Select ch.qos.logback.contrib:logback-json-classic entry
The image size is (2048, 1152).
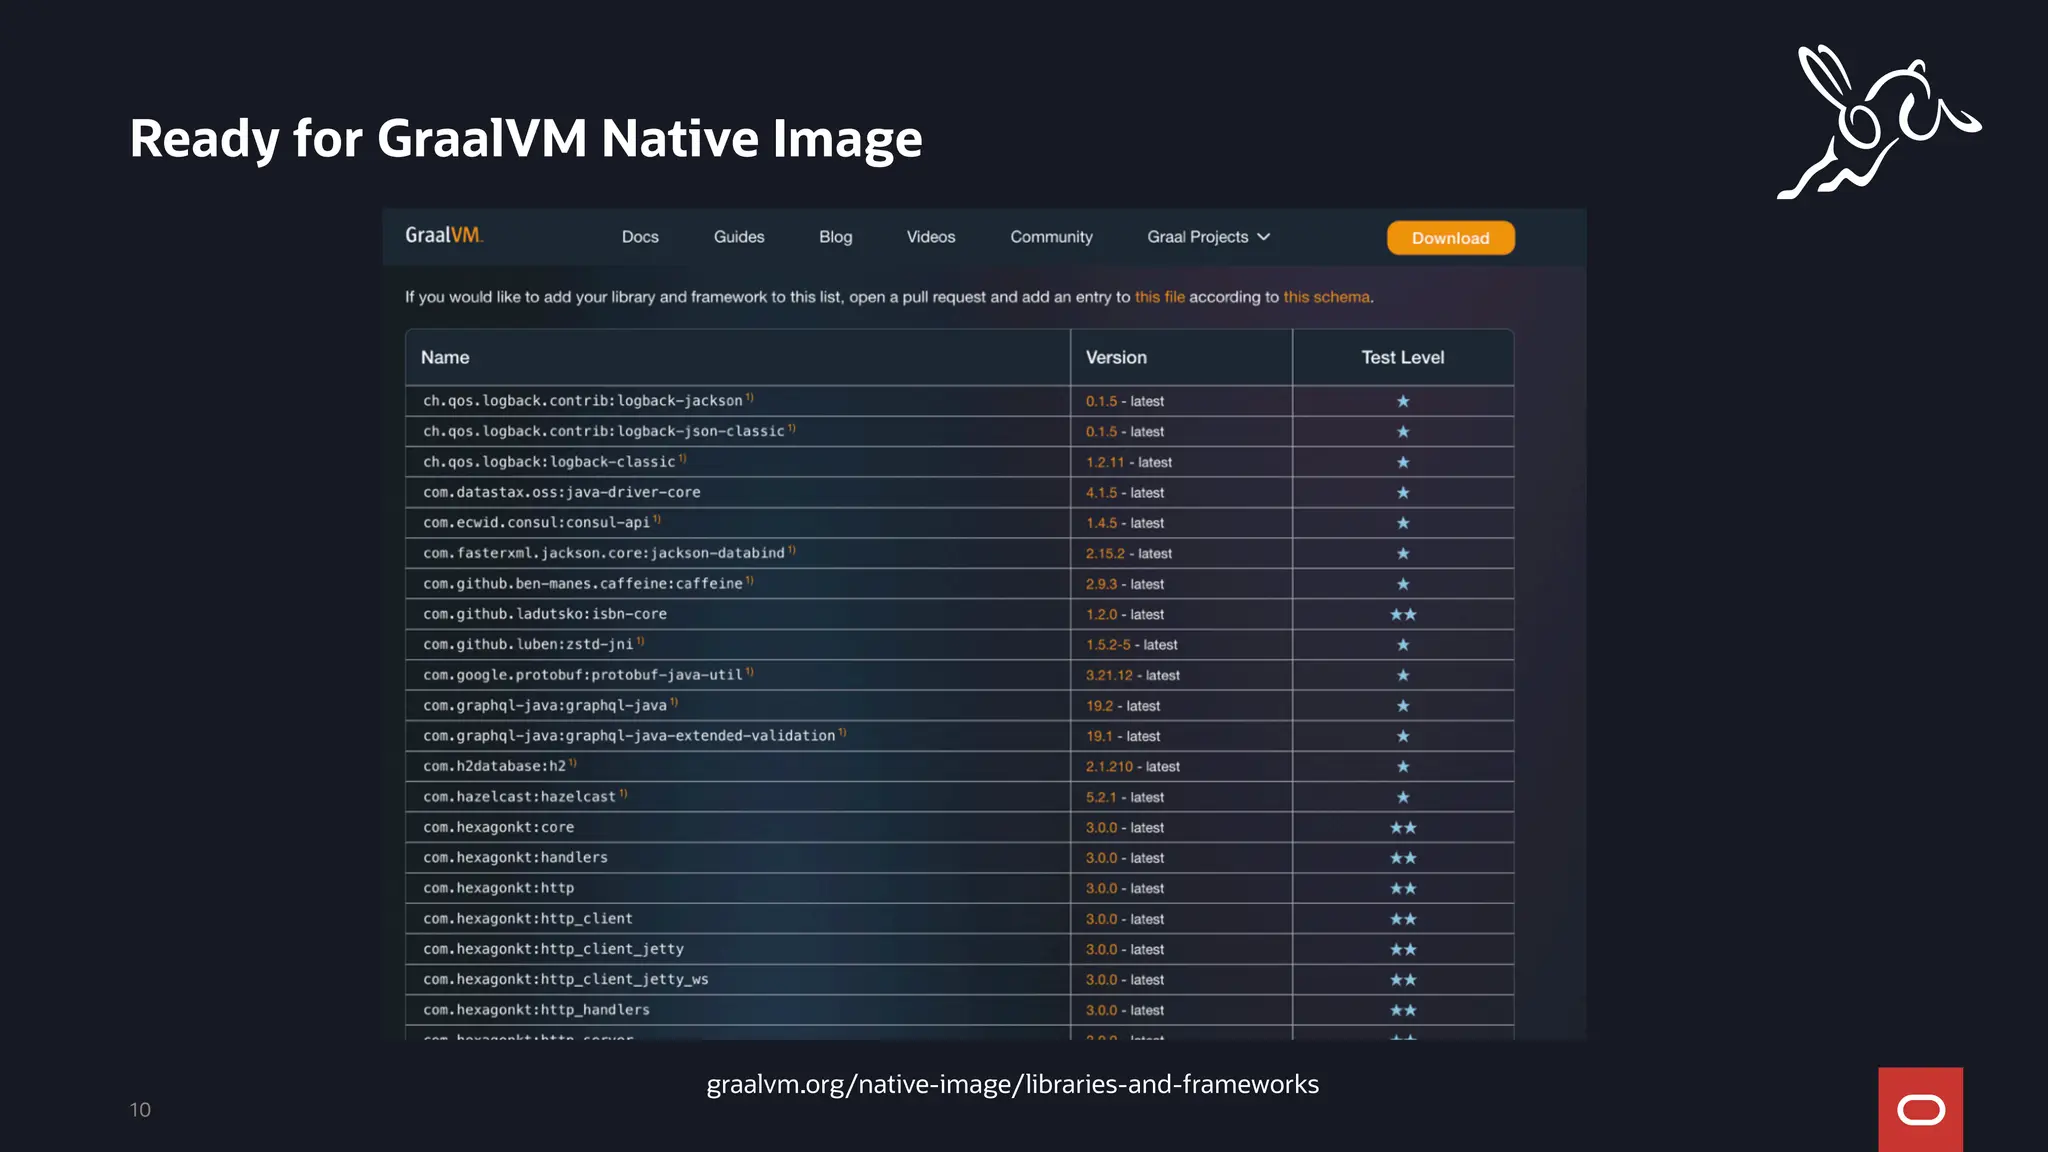pos(604,431)
